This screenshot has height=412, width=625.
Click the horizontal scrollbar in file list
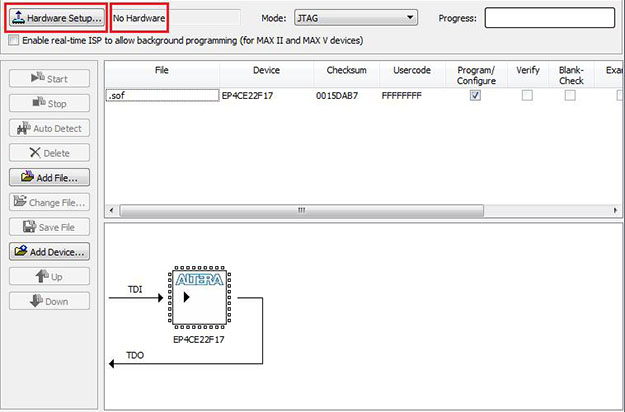[302, 211]
